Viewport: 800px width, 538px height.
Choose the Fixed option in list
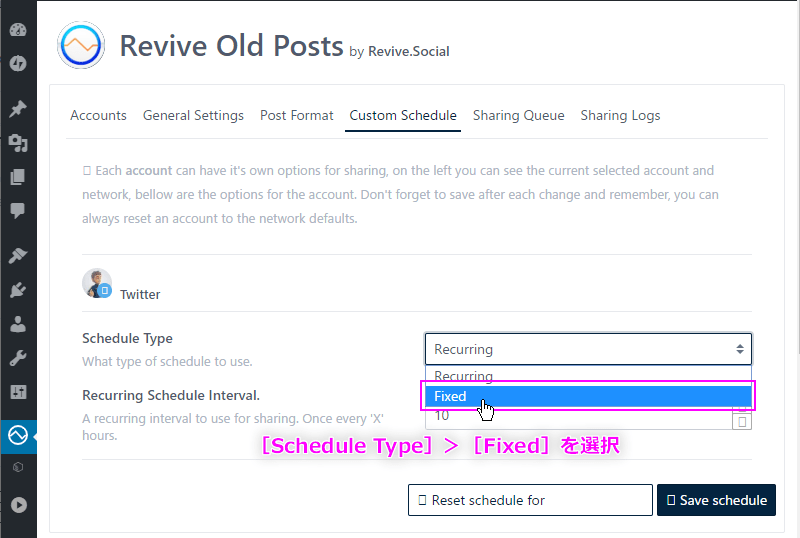[x=588, y=396]
